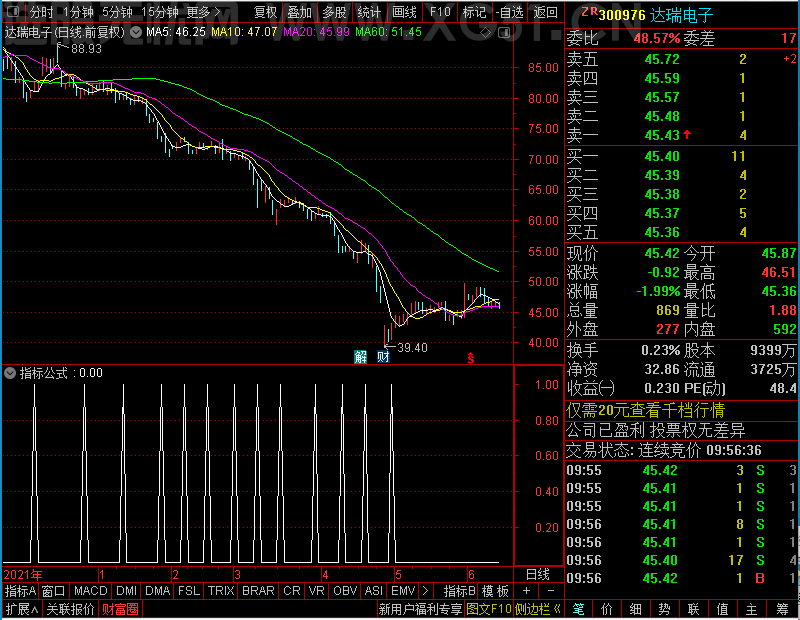This screenshot has height=620, width=800.
Task: Collapse the 侧边栏 sidebar
Action: 538,609
